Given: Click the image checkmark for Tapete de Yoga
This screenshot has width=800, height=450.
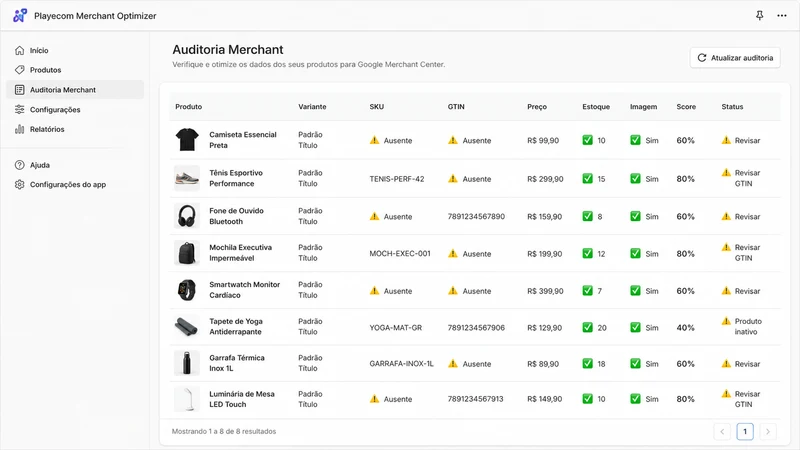Looking at the screenshot, I should pos(635,327).
